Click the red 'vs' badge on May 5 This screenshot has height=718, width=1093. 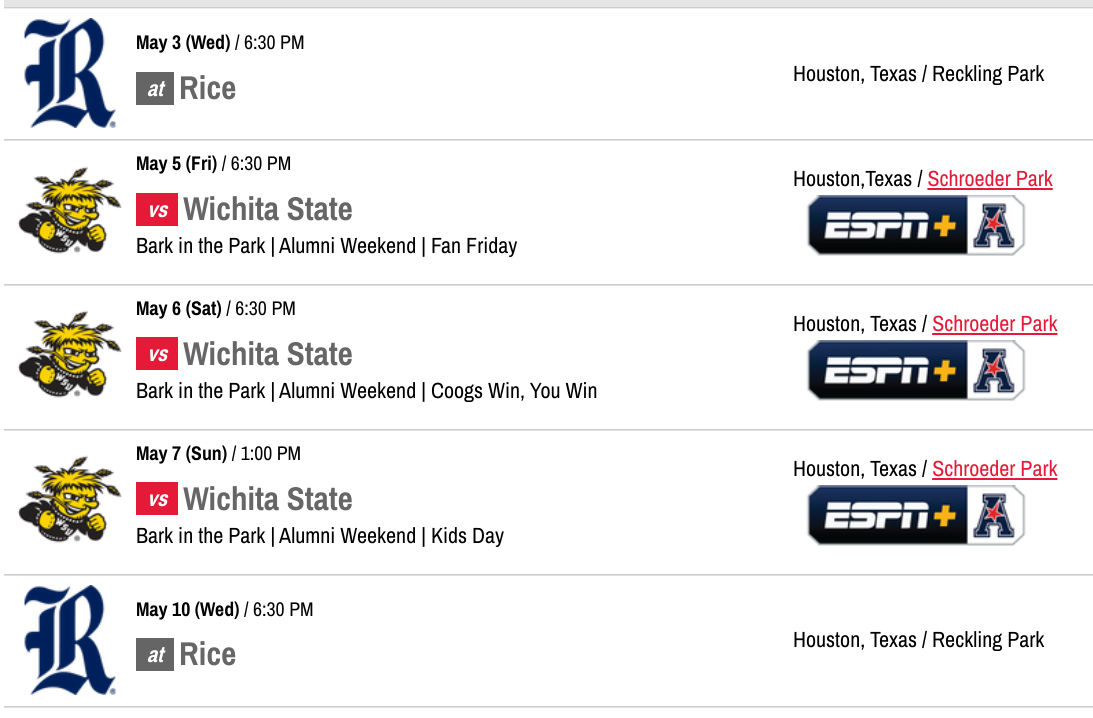pos(157,210)
